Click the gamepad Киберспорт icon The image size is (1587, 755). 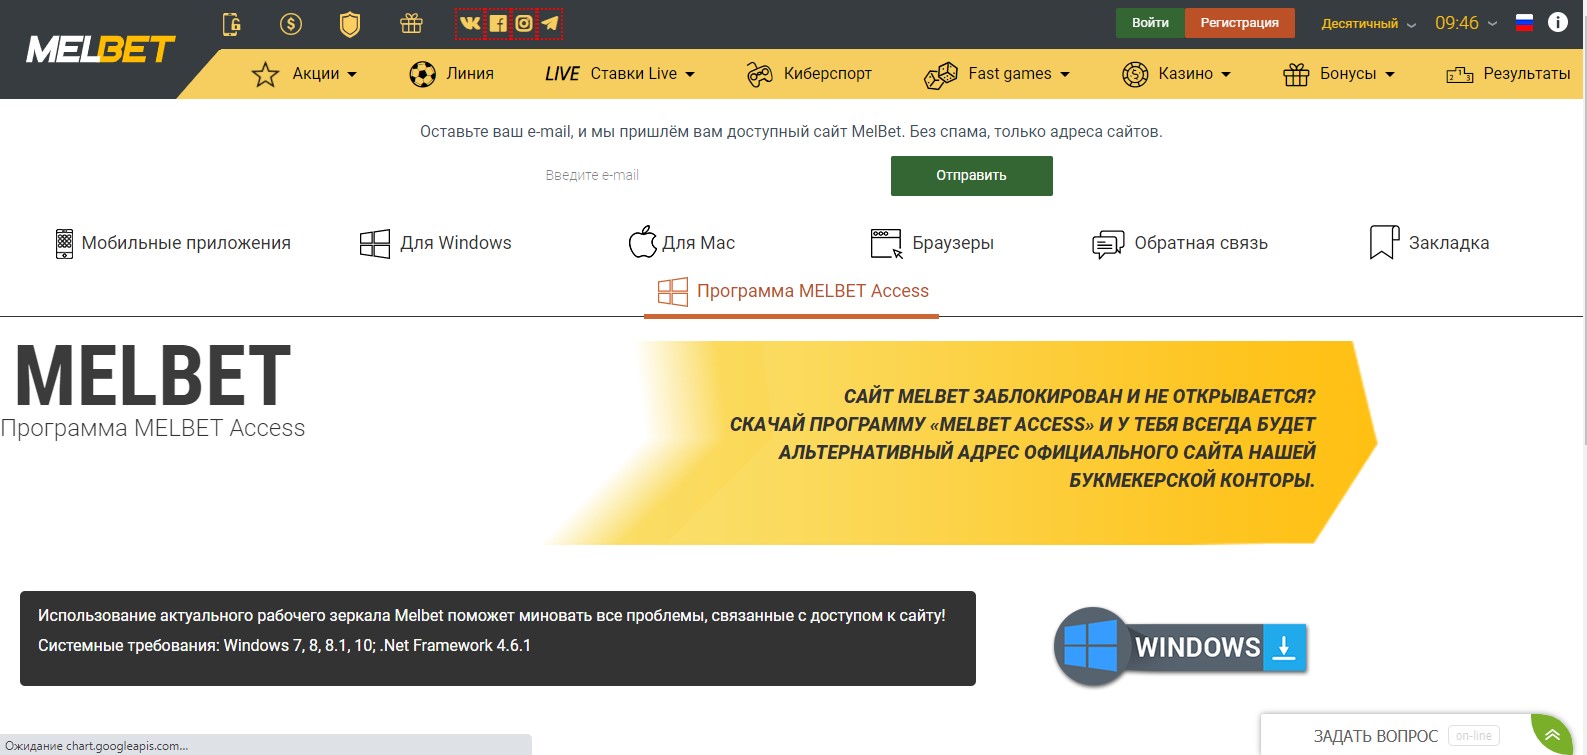coord(760,74)
